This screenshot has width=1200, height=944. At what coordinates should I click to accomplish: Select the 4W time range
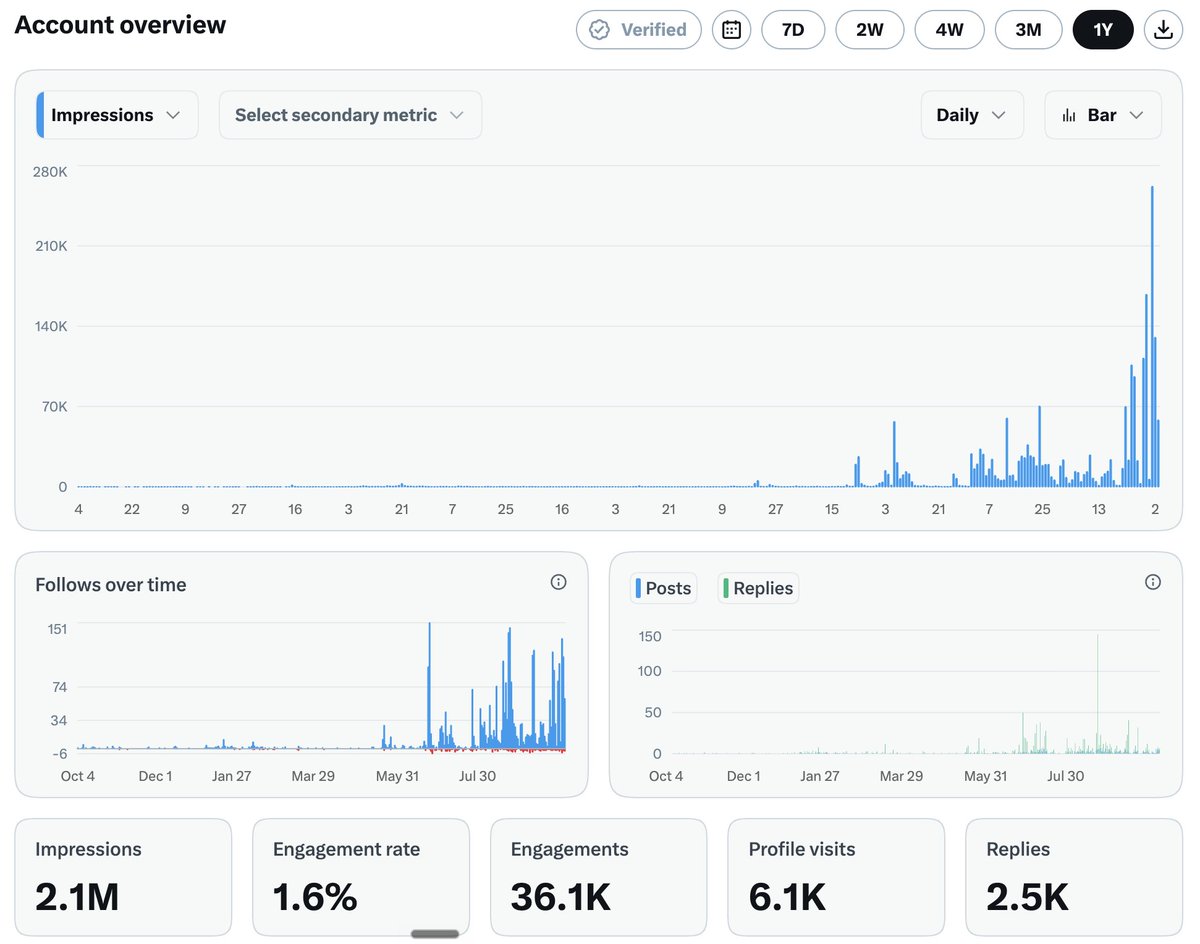click(x=949, y=30)
